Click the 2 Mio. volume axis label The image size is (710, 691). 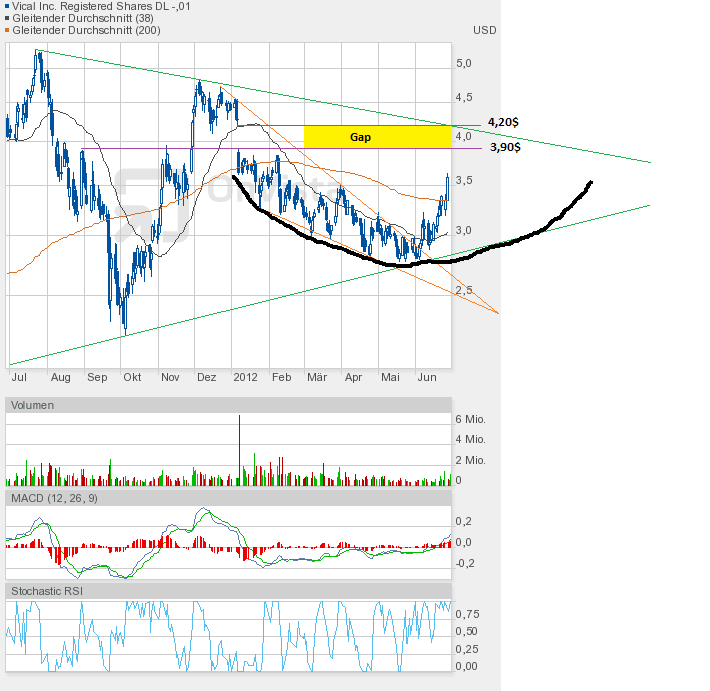tap(470, 460)
